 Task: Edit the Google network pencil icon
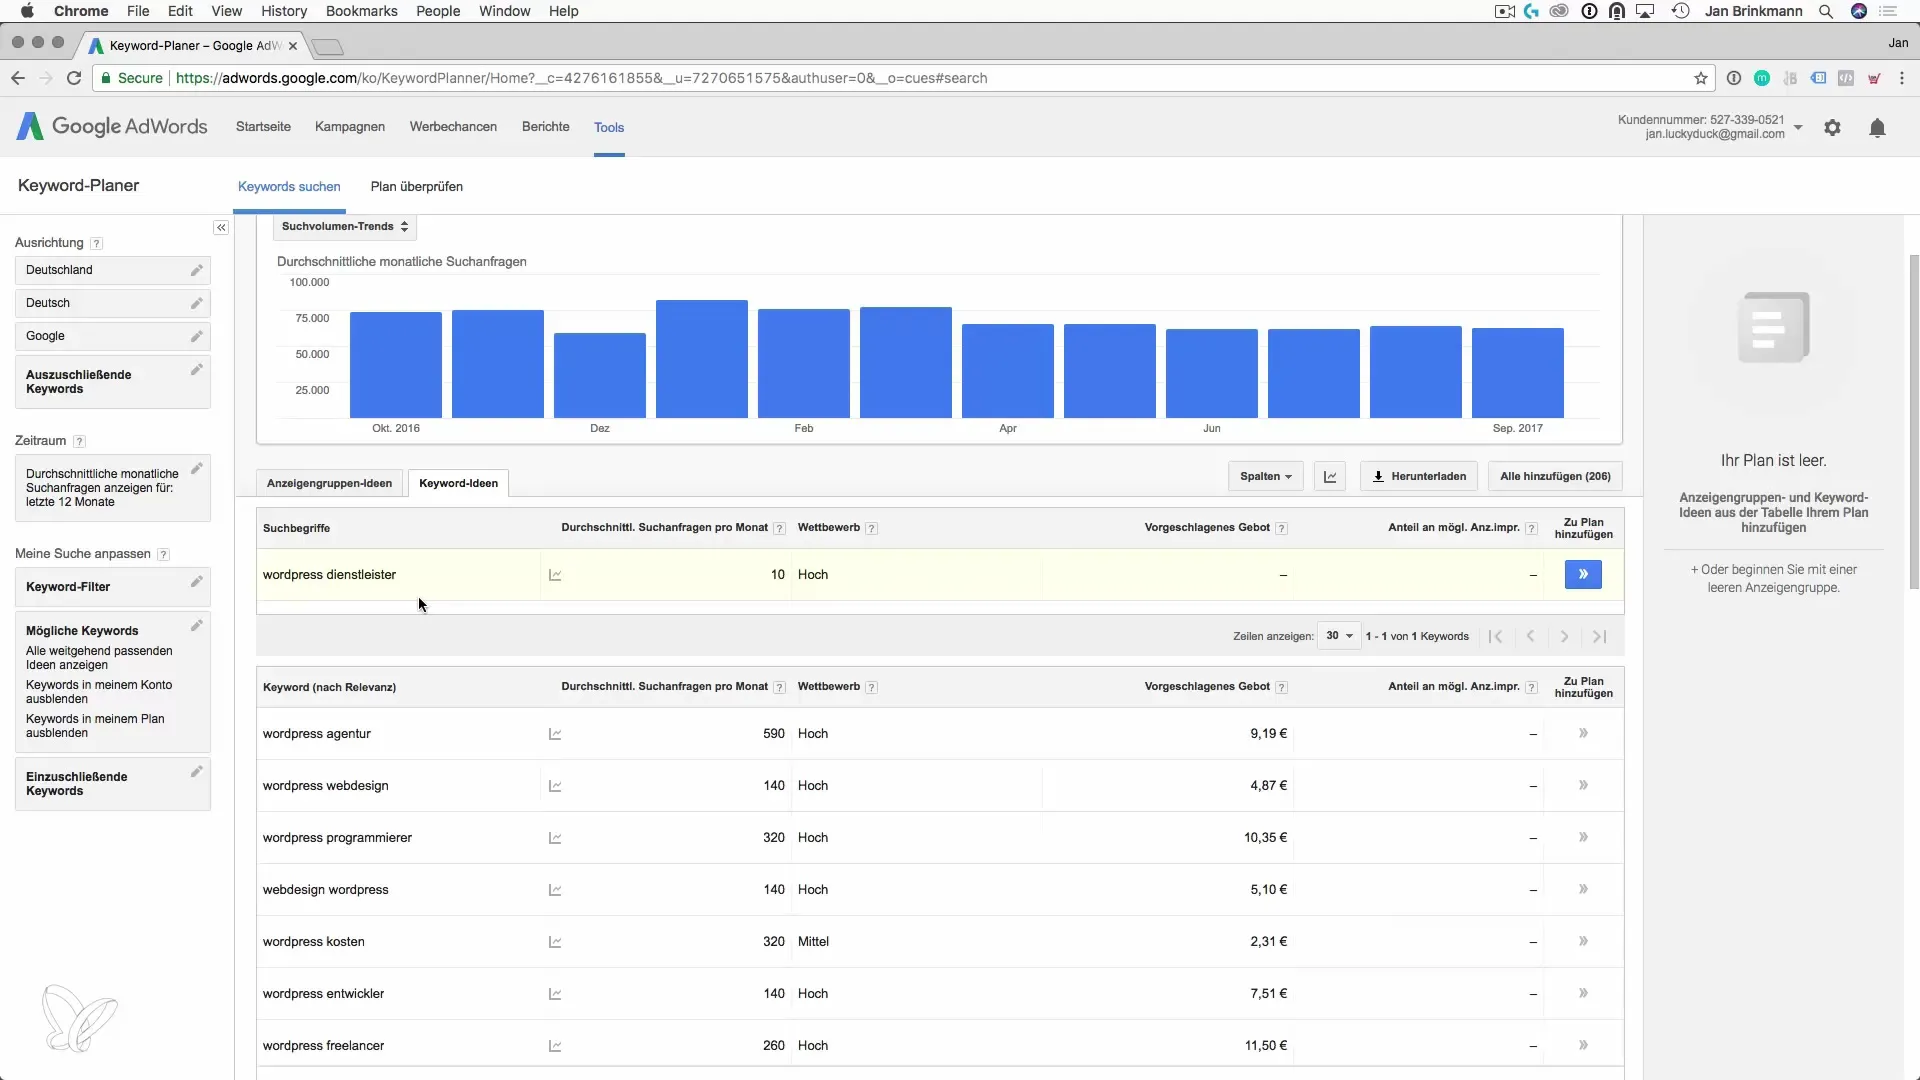coord(197,336)
